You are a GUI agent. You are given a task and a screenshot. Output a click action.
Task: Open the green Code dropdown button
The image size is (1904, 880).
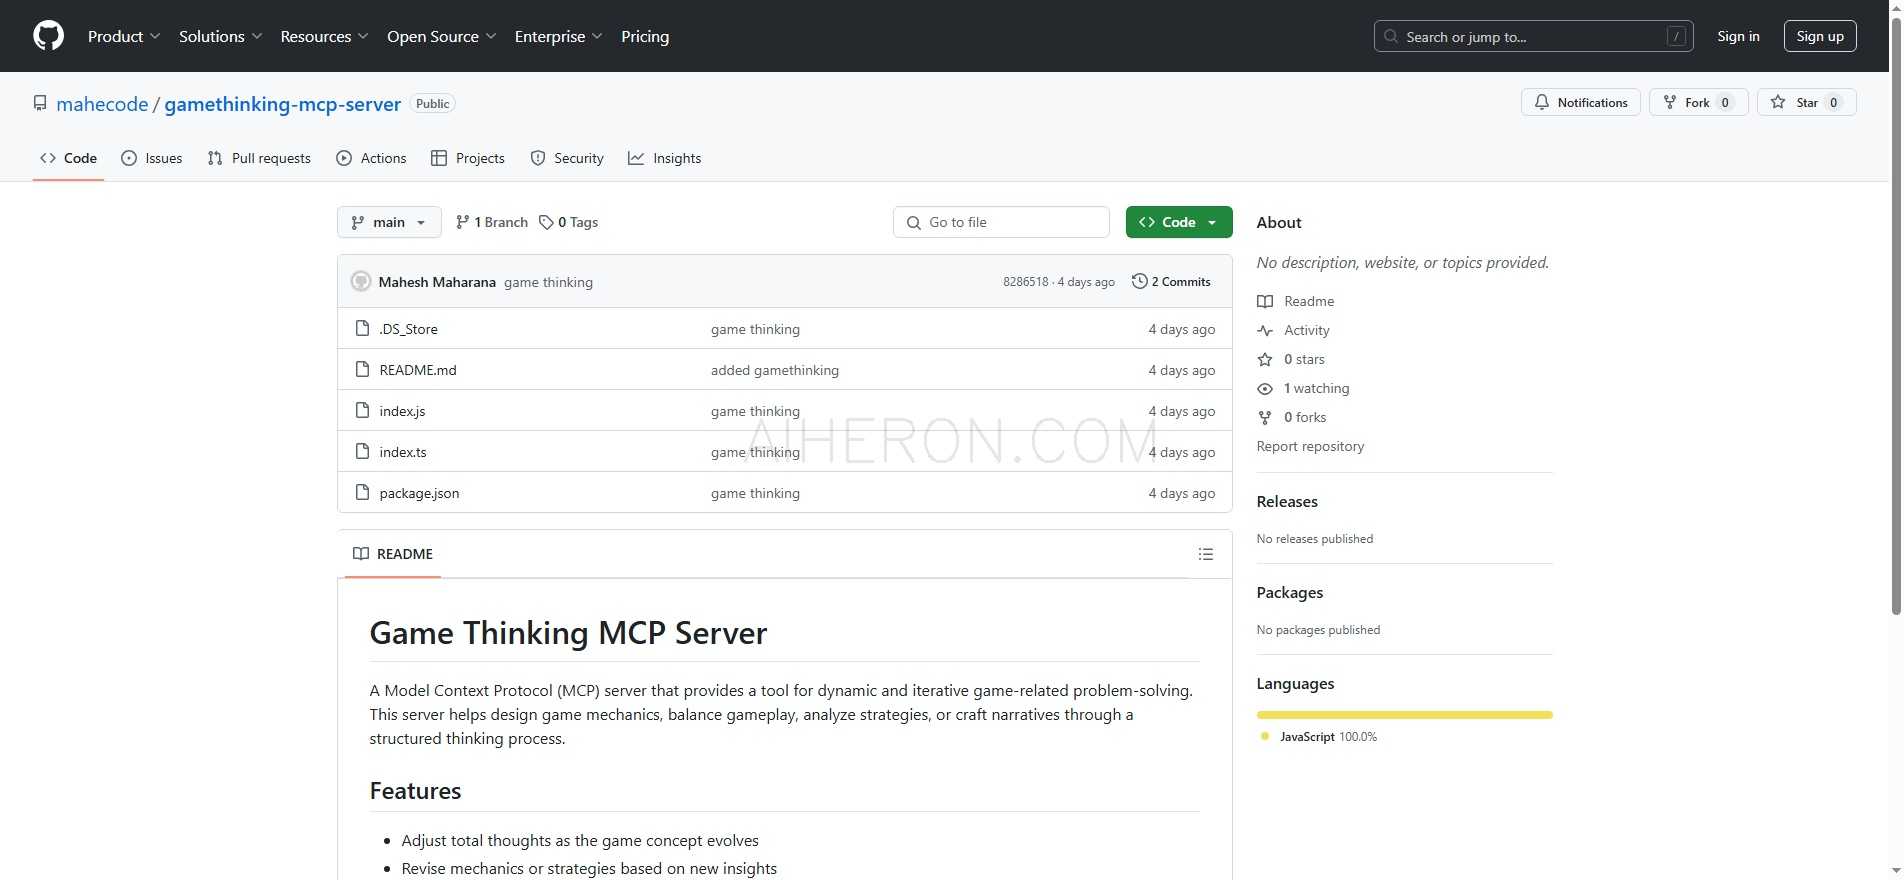coord(1179,222)
